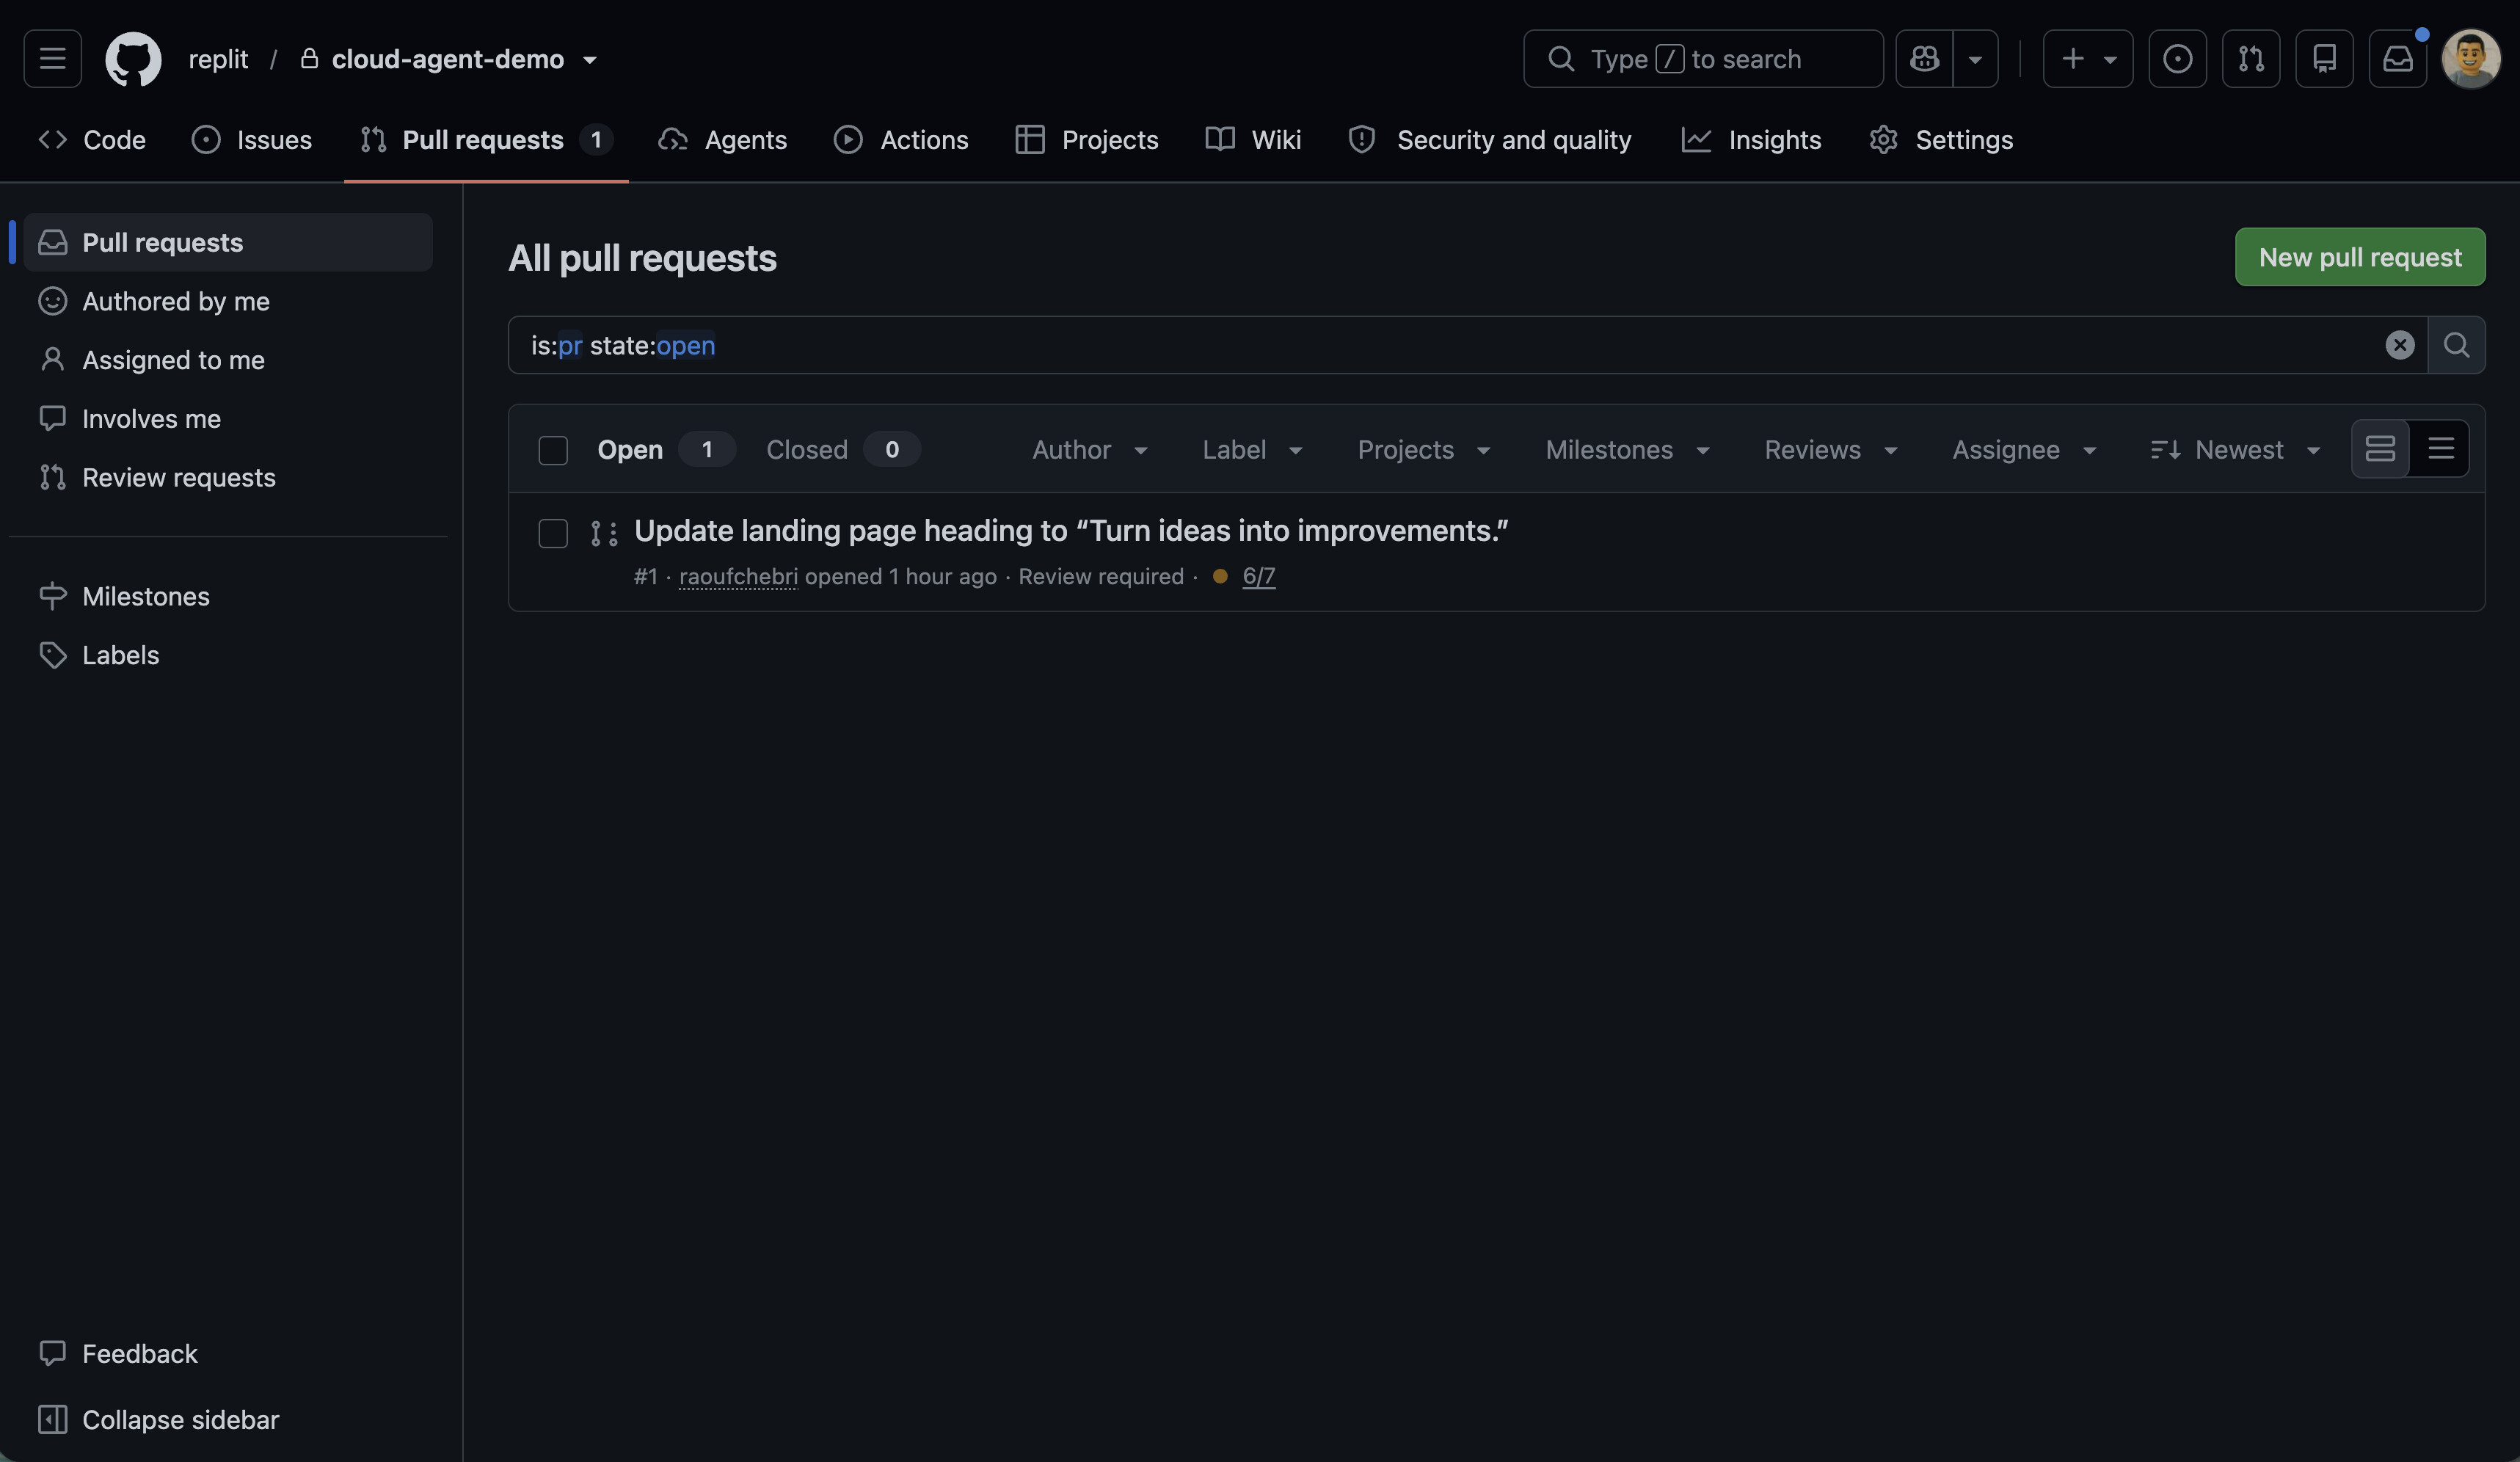Open global Pull requests icon in header
The image size is (2520, 1462).
coord(2251,59)
